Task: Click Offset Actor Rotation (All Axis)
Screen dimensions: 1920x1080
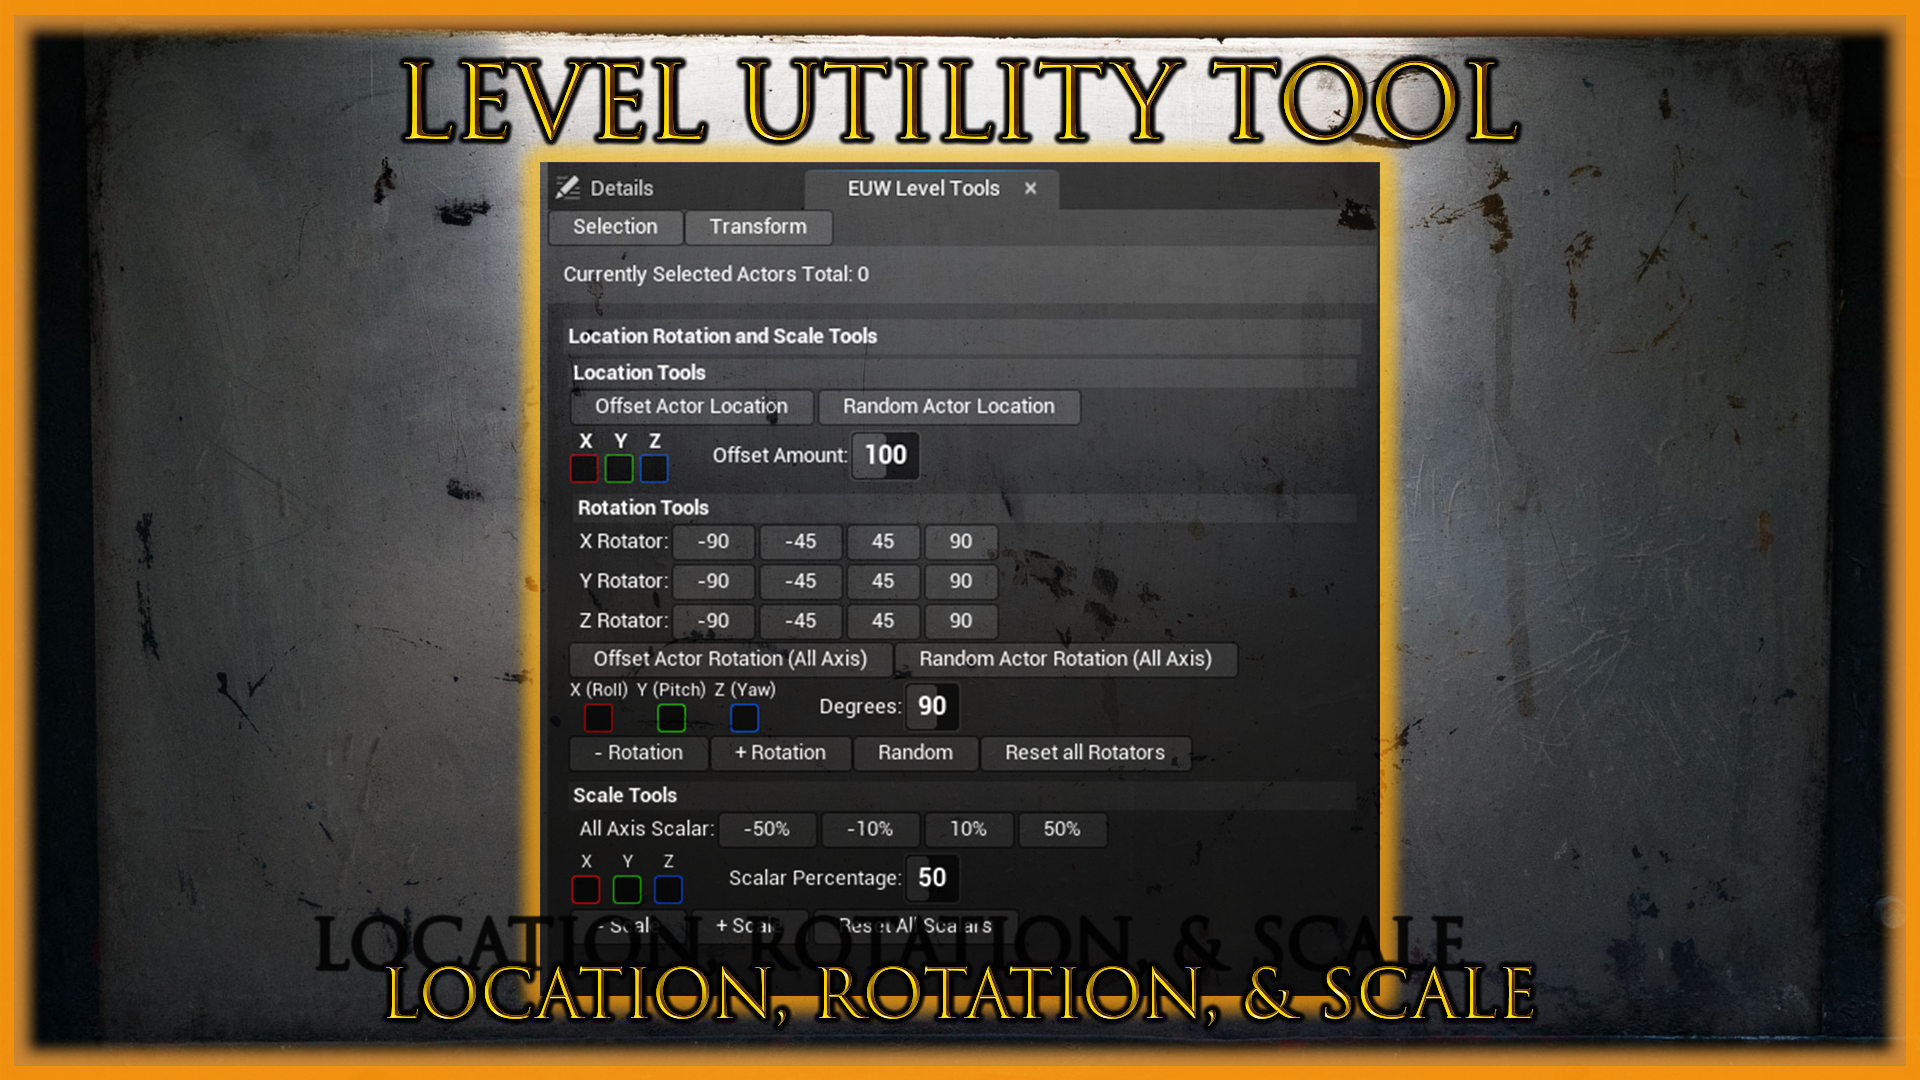Action: pyautogui.click(x=730, y=659)
